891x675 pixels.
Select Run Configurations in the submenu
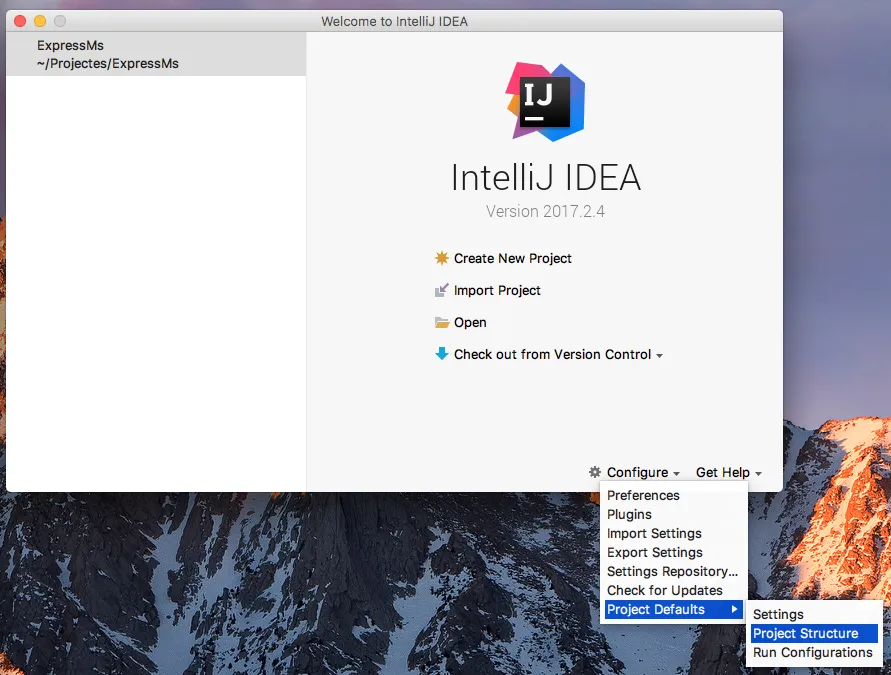tap(813, 652)
